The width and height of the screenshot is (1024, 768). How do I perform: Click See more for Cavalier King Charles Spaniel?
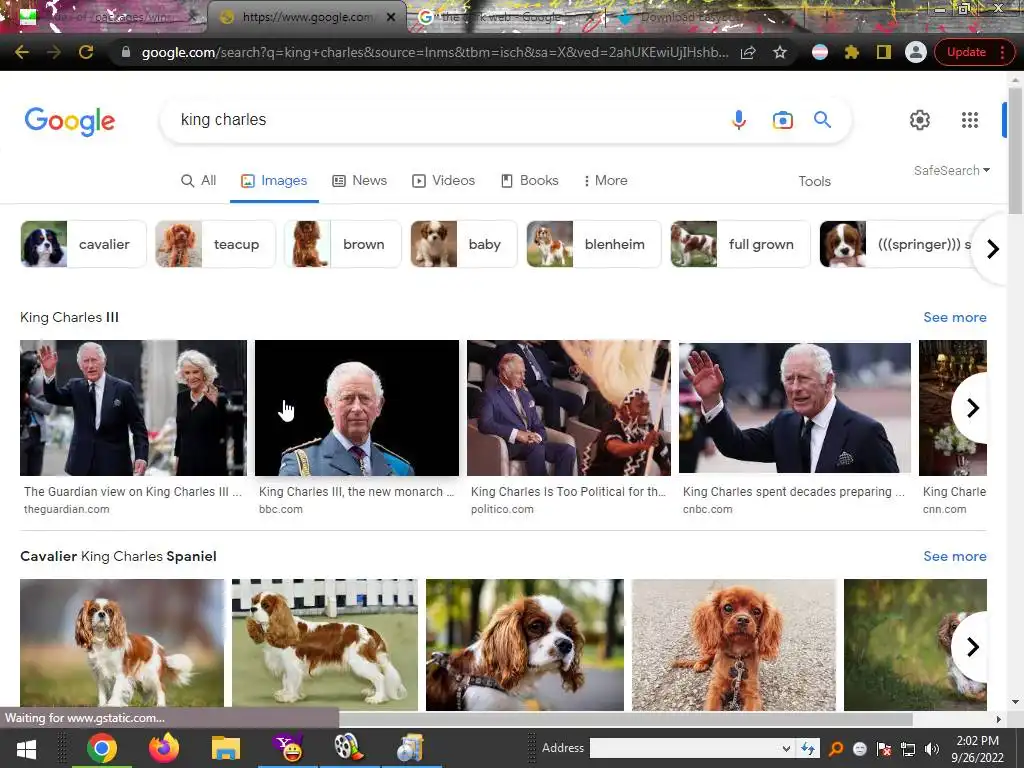pyautogui.click(x=954, y=556)
